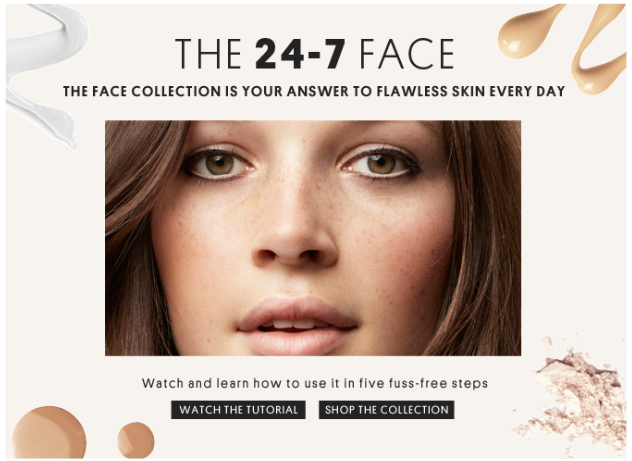Click the beige foundation droplet graphic
This screenshot has height=461, width=632.
point(528,30)
